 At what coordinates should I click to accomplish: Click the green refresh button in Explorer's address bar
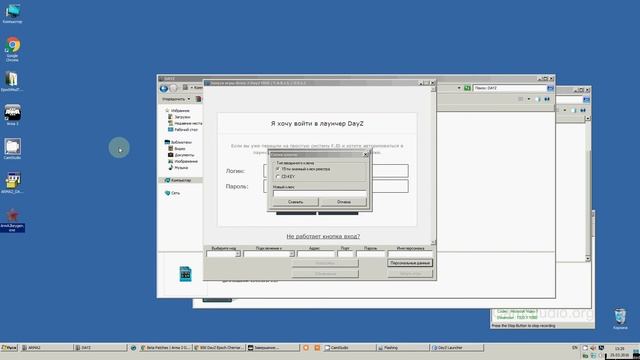pos(467,88)
